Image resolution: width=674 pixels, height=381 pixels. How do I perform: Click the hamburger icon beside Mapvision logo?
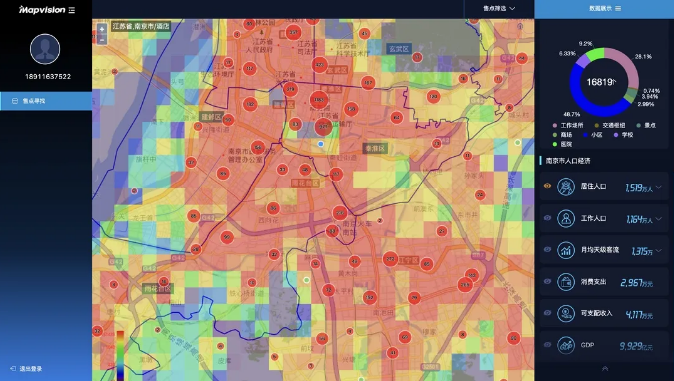tap(72, 10)
